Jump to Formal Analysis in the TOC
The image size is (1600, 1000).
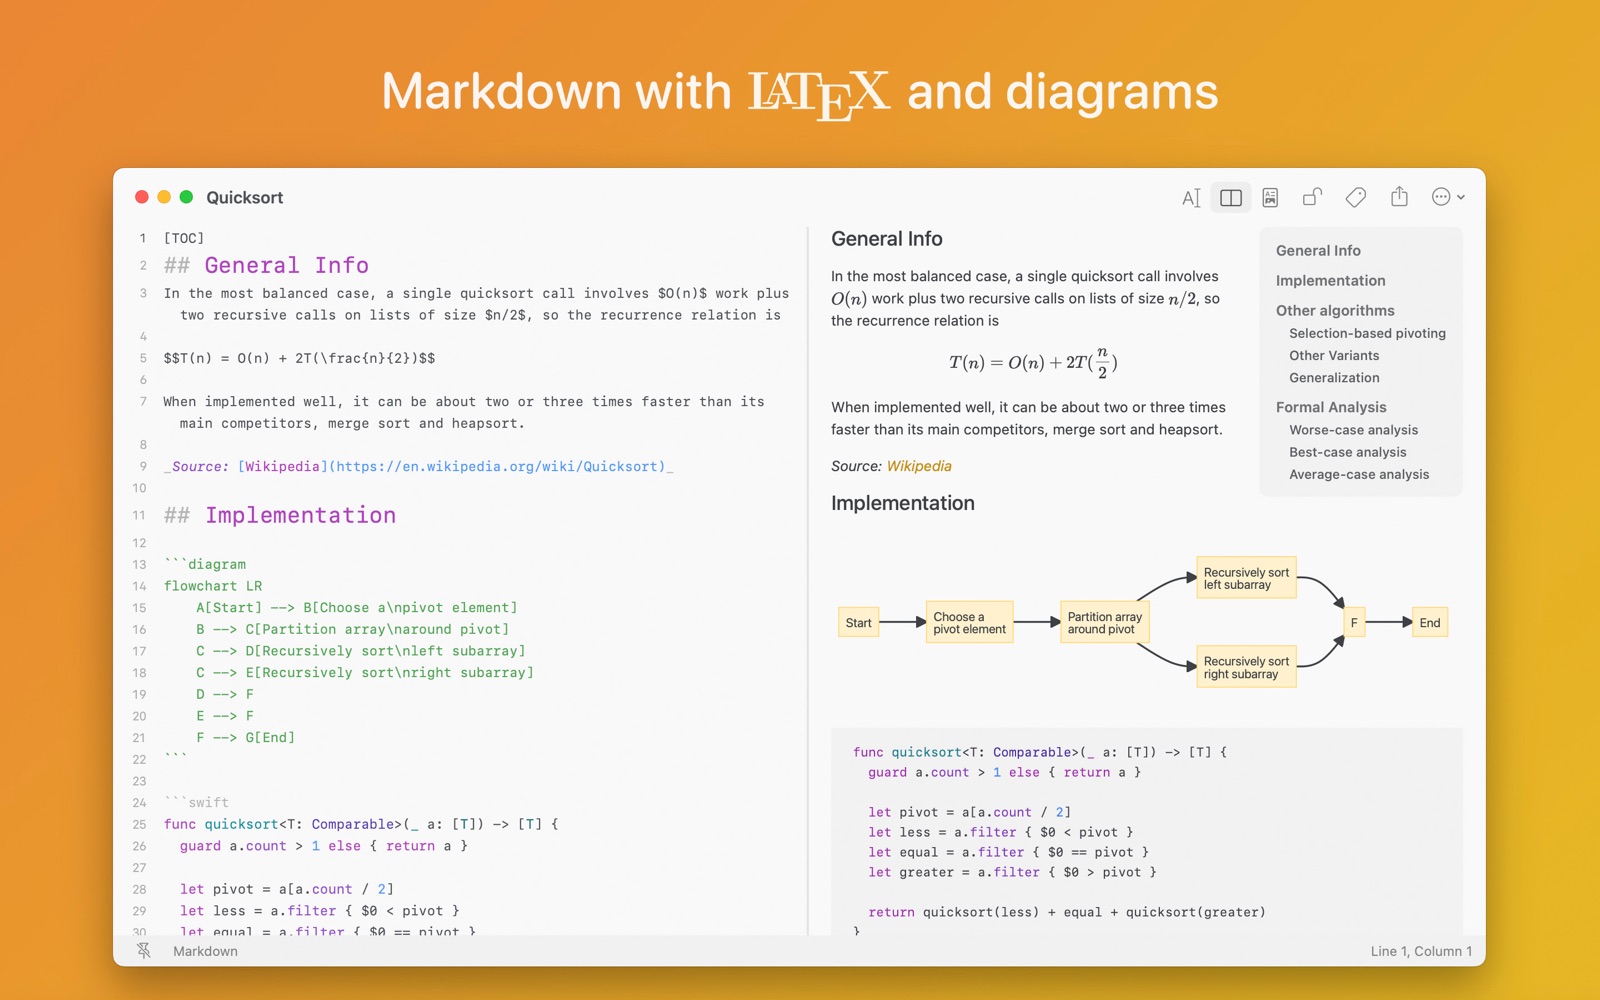(x=1331, y=407)
